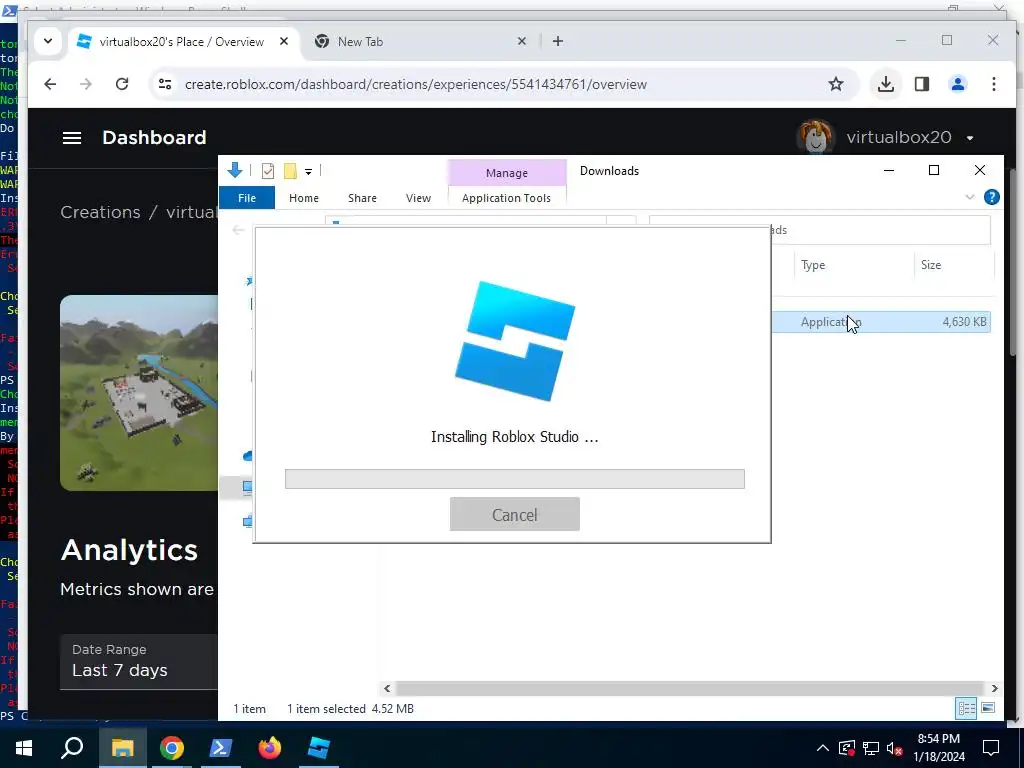
Task: Click the Properties quick access icon
Action: pyautogui.click(x=268, y=171)
